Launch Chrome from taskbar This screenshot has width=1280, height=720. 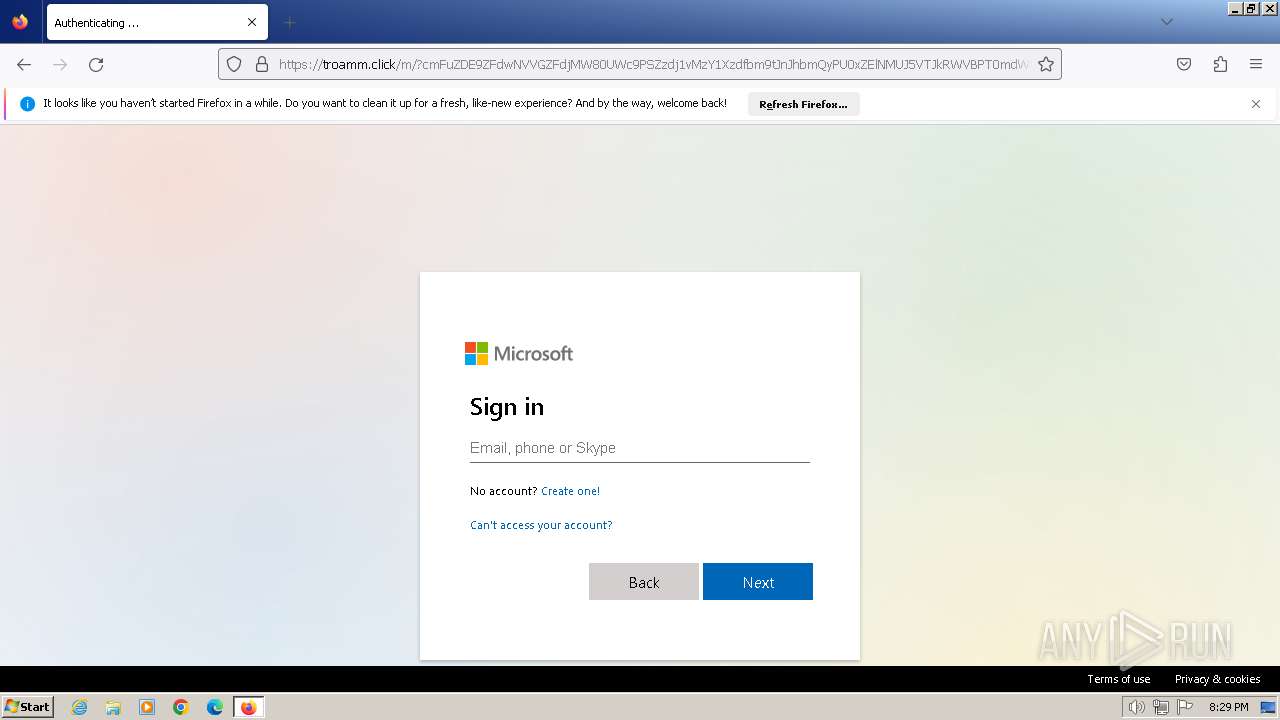[x=181, y=707]
